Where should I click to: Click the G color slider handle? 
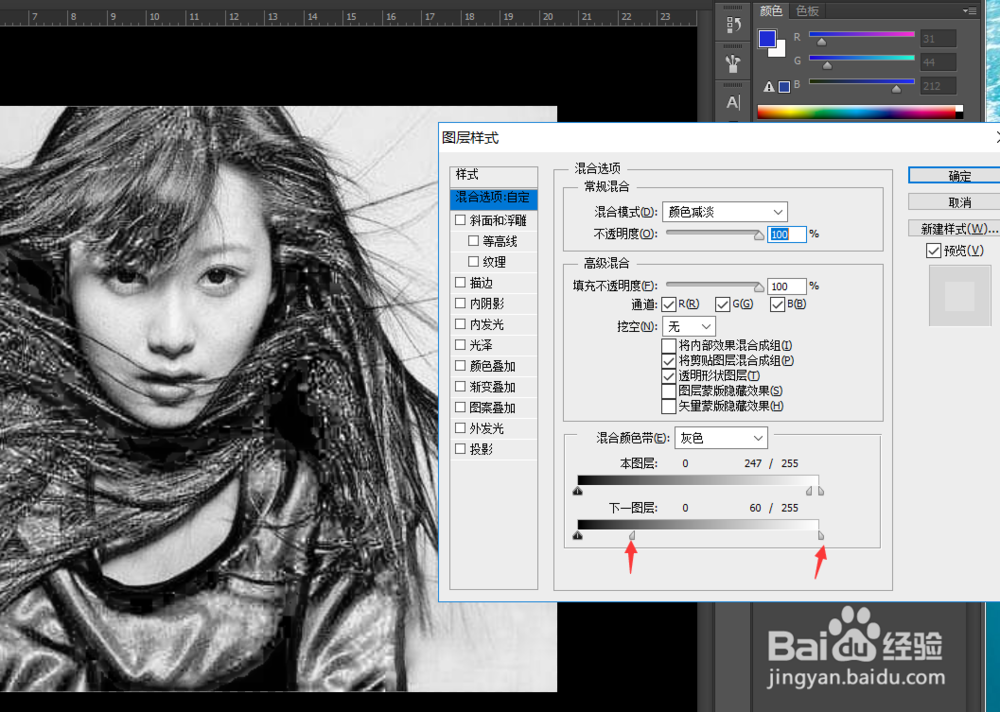(827, 66)
